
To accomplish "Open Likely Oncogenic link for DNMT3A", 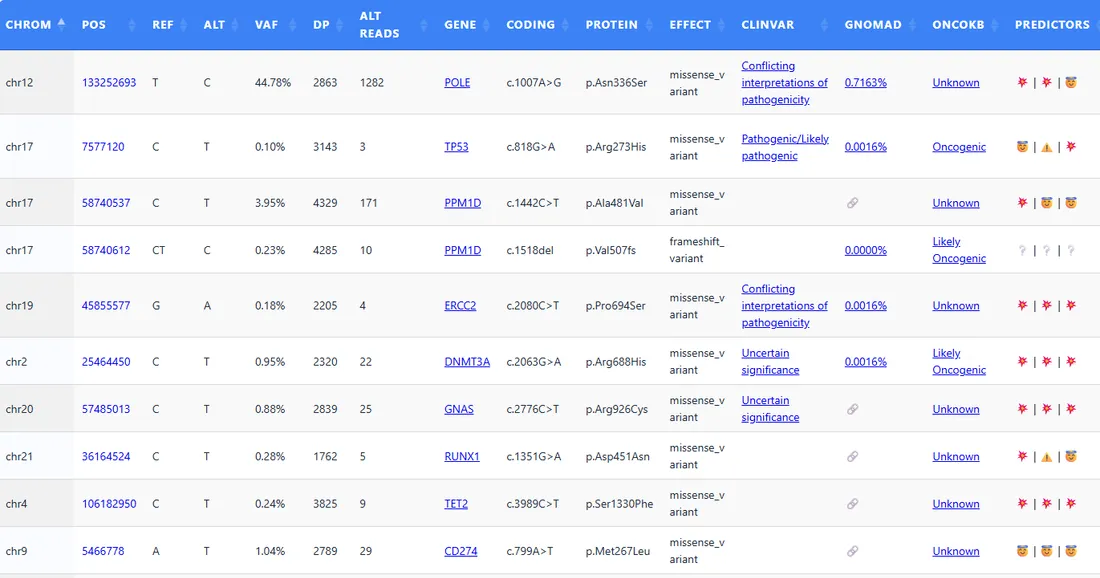I will click(959, 362).
